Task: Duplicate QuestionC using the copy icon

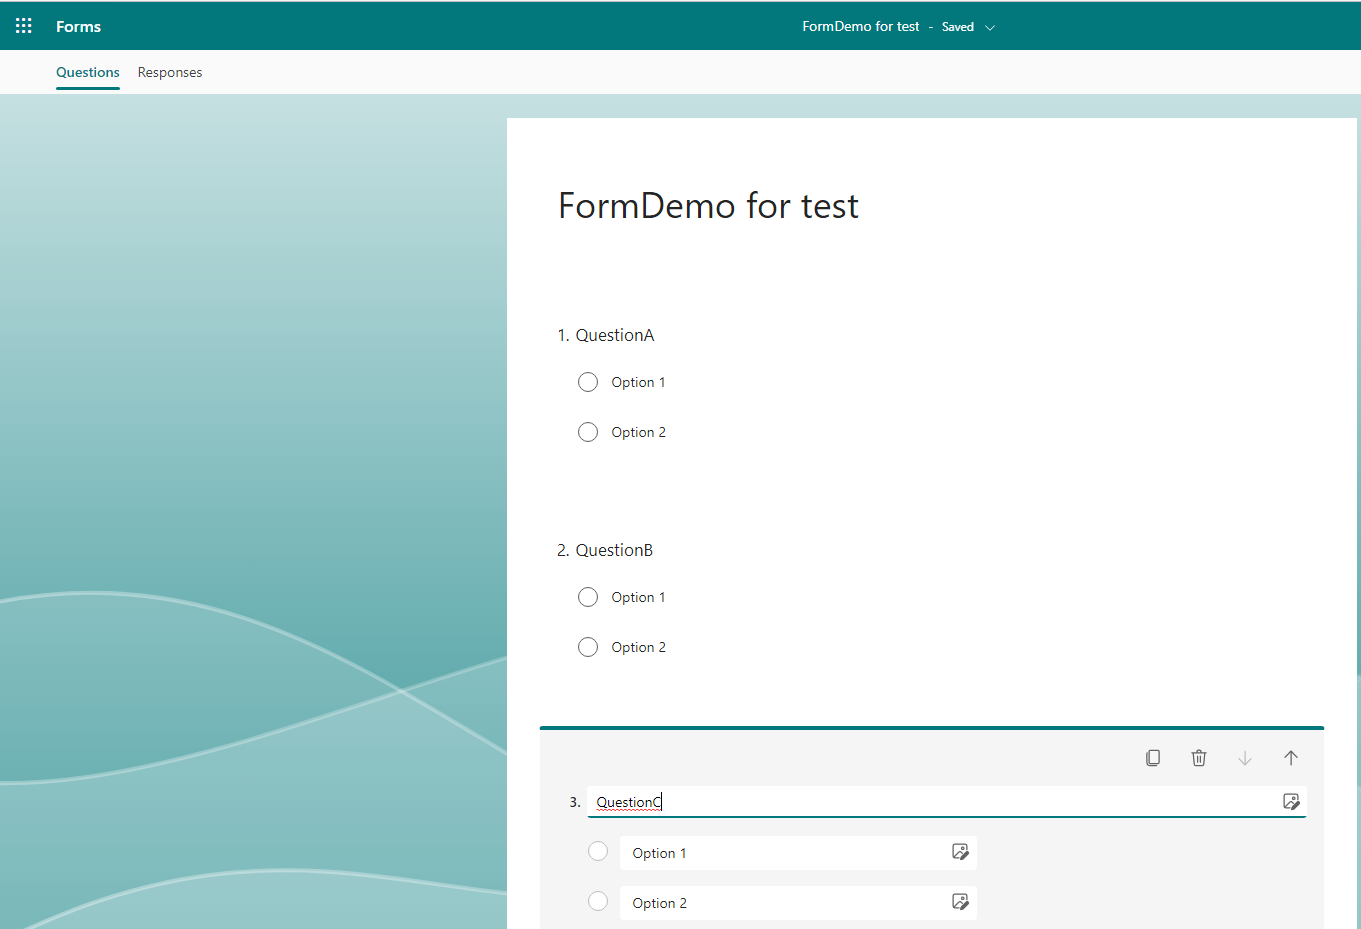Action: [1153, 757]
